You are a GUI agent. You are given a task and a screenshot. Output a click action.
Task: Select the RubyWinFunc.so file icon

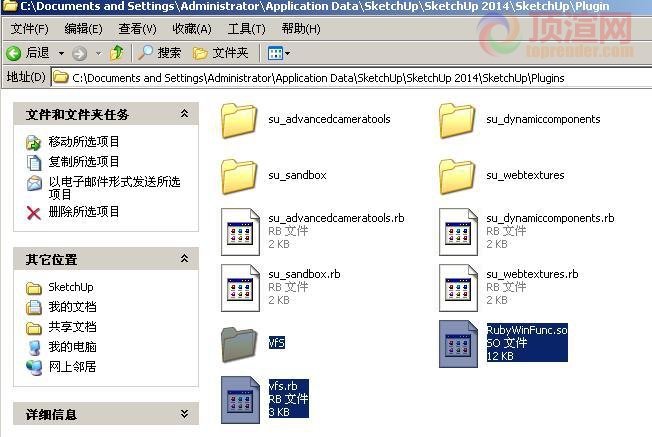click(458, 344)
